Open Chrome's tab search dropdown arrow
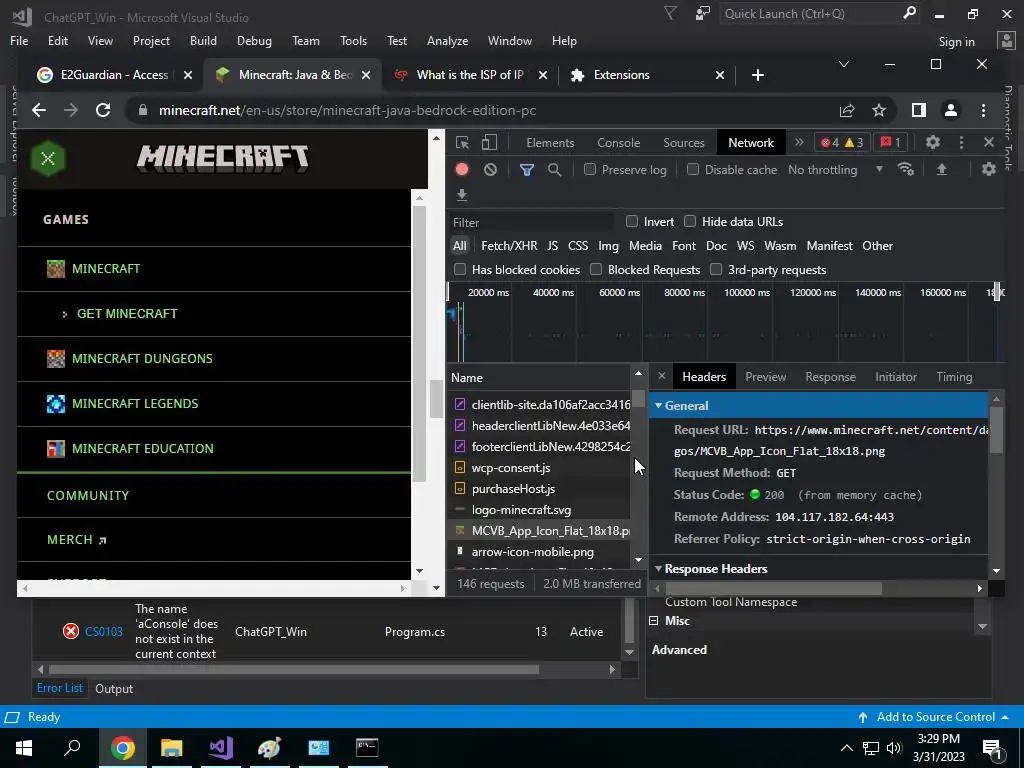1024x768 pixels. click(x=844, y=64)
